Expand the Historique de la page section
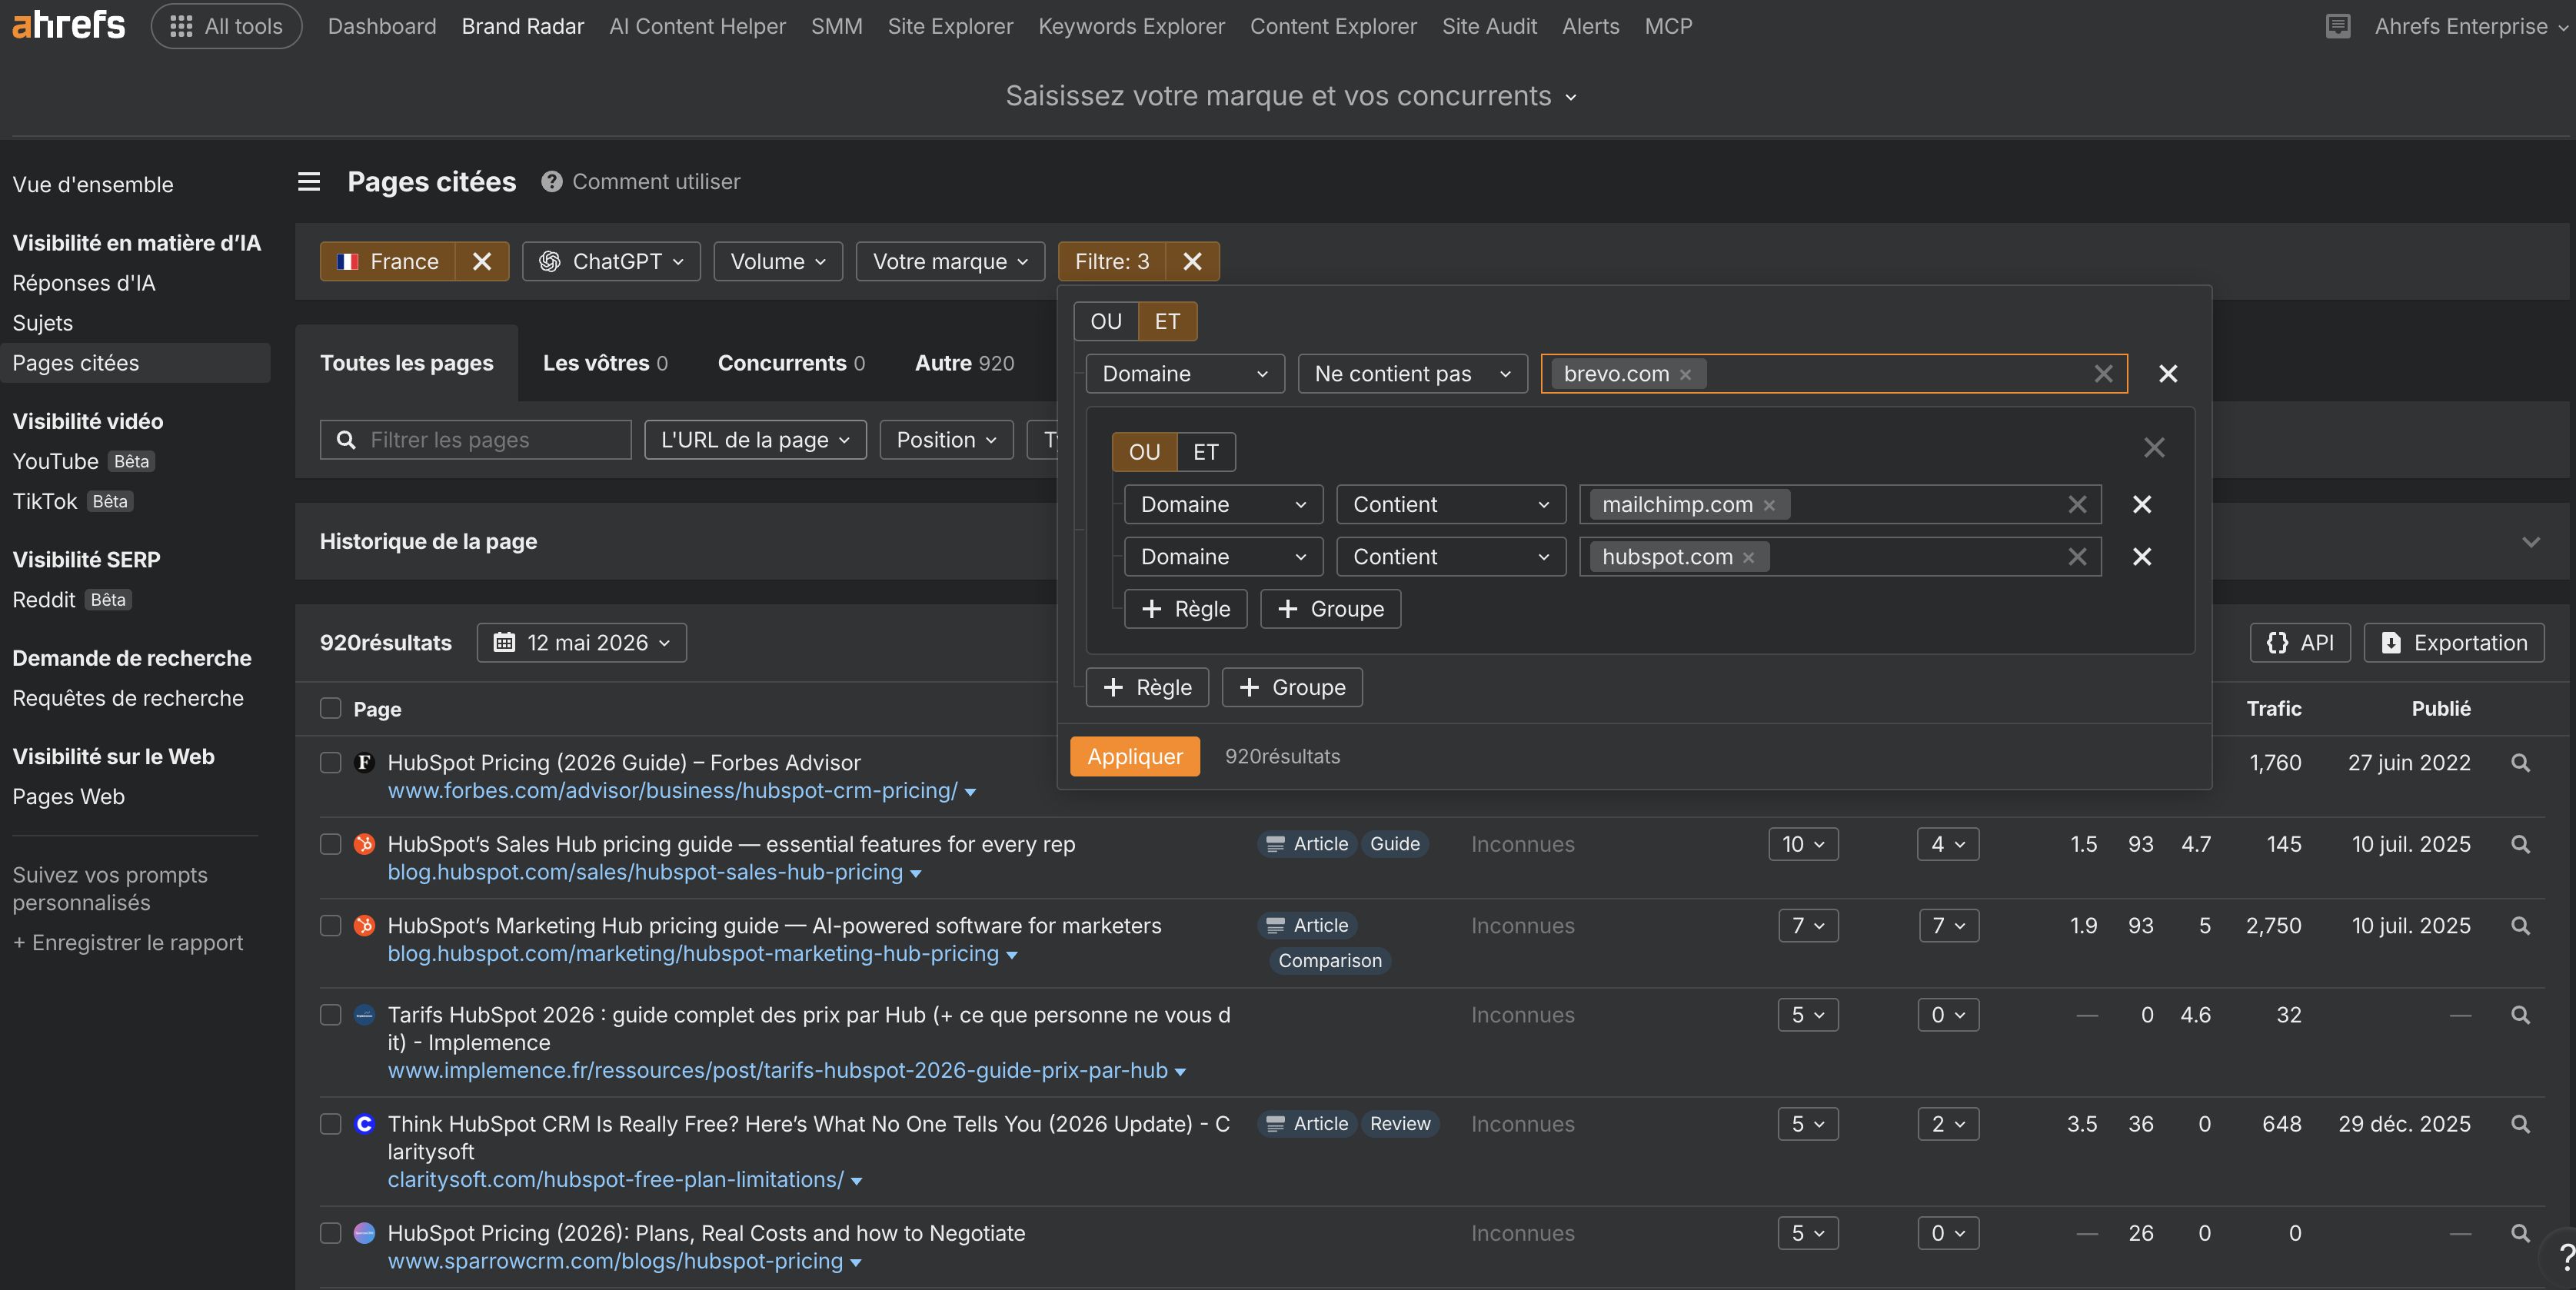The image size is (2576, 1290). tap(2530, 542)
